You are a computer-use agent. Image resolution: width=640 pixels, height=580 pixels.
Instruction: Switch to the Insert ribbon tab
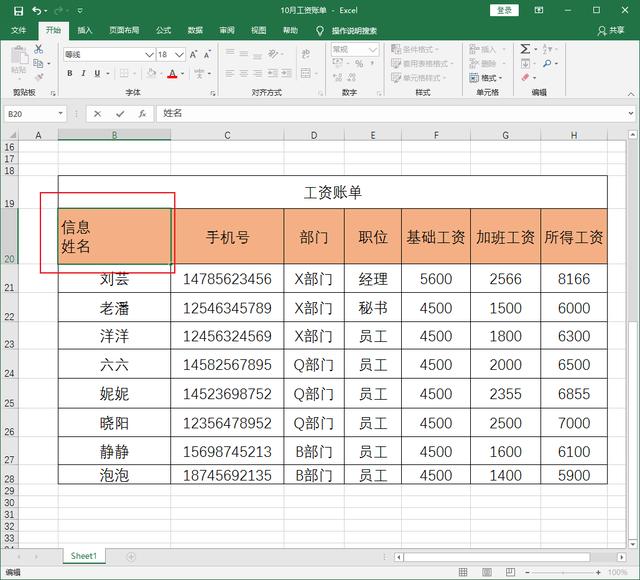click(85, 30)
